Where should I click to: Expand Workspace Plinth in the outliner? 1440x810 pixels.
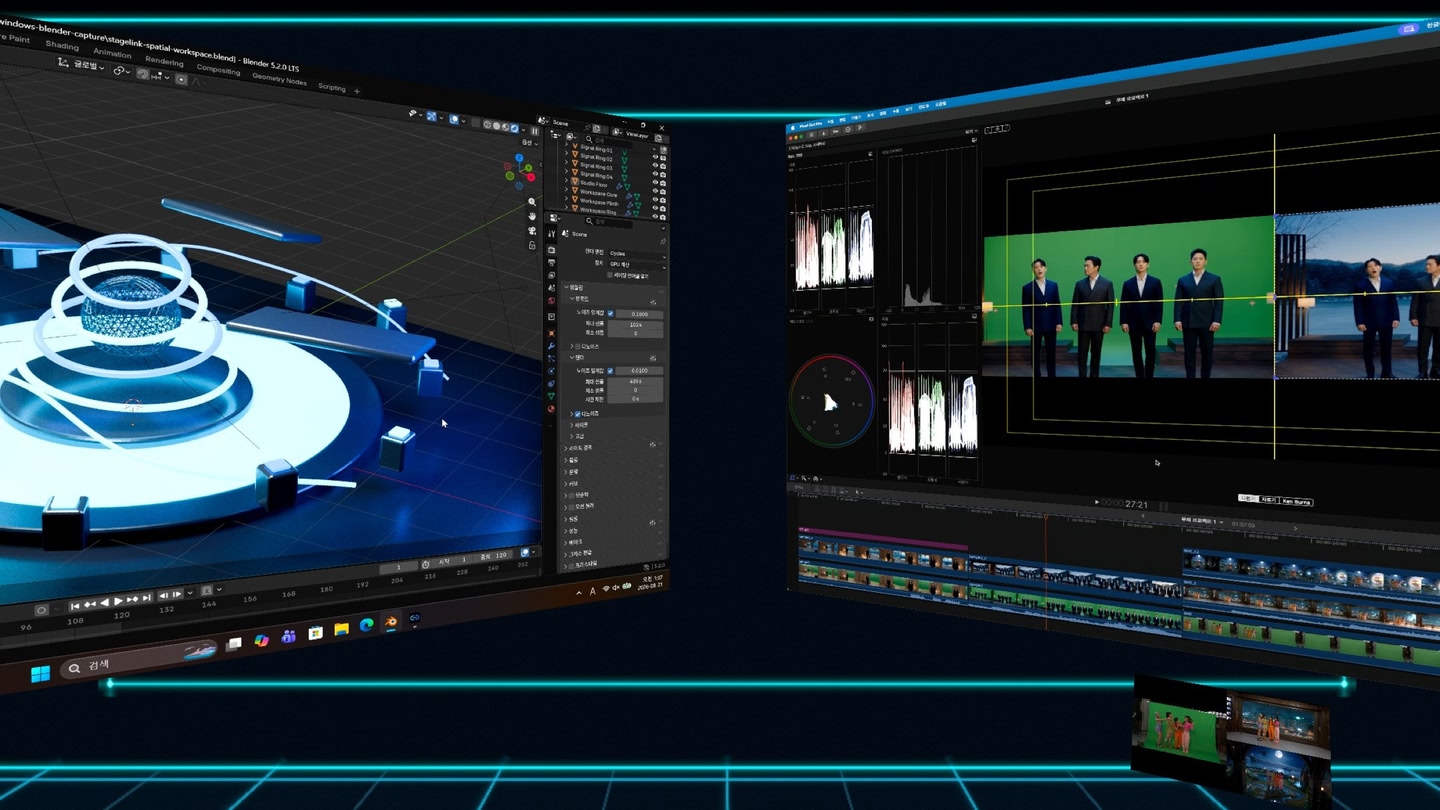566,199
